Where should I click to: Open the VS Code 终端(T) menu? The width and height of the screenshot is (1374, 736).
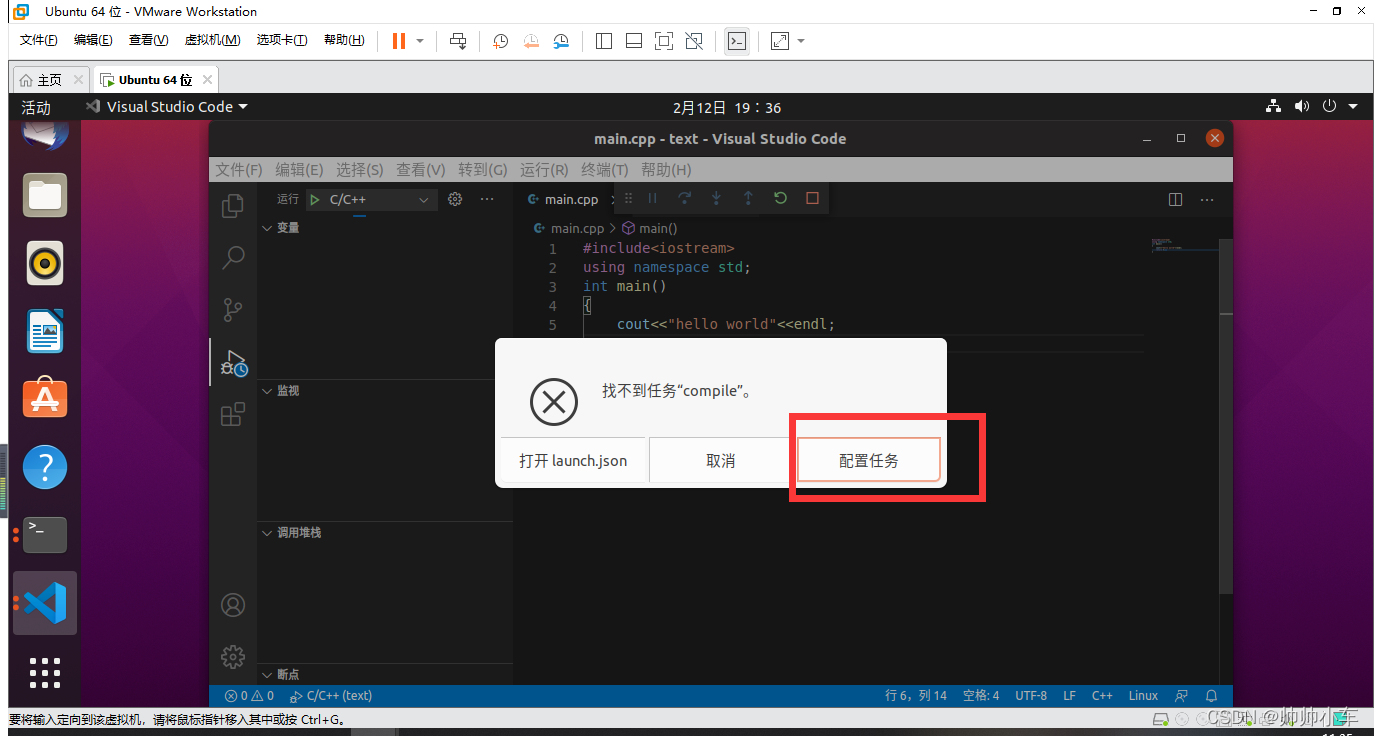(605, 169)
